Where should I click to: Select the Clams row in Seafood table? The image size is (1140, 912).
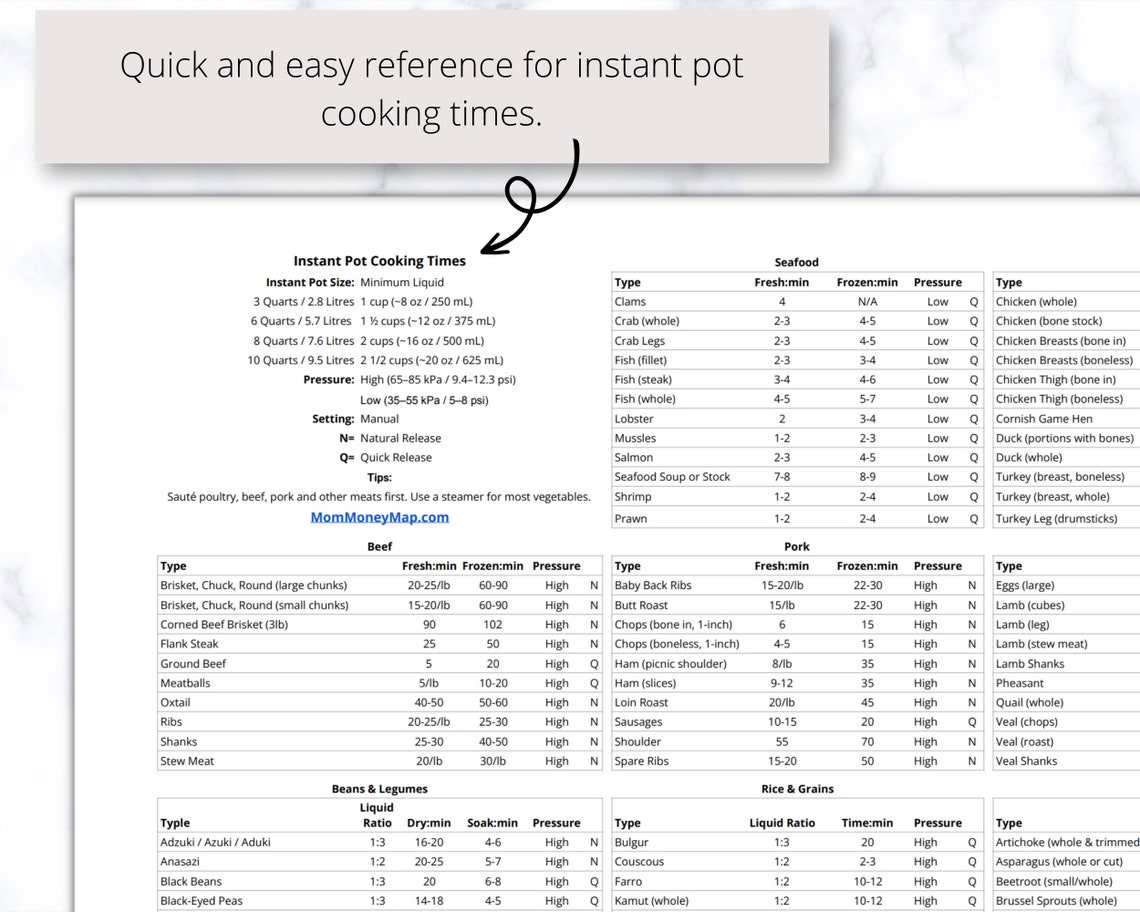632,301
